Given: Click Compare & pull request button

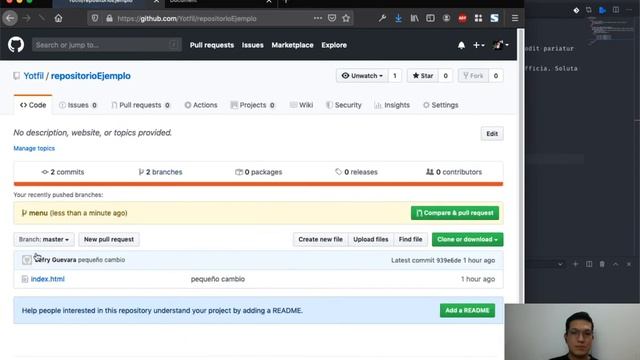Looking at the screenshot, I should (x=455, y=213).
